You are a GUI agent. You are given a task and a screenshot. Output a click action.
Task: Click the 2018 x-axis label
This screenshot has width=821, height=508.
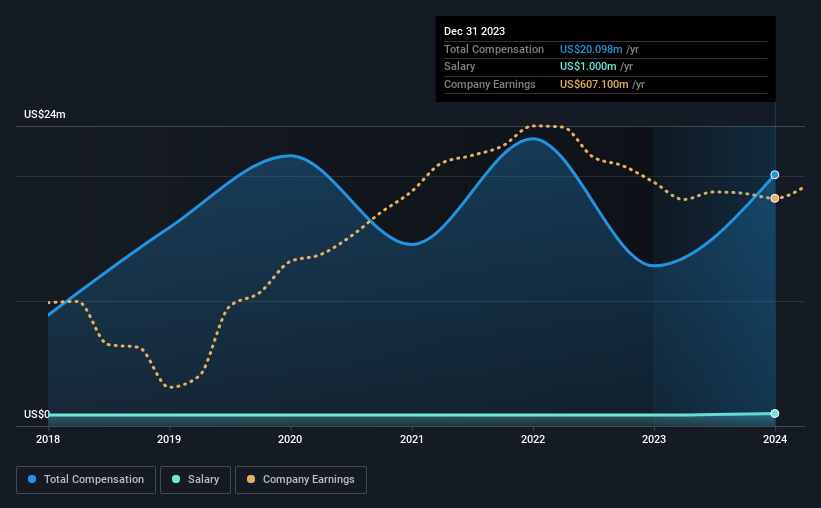pos(48,439)
